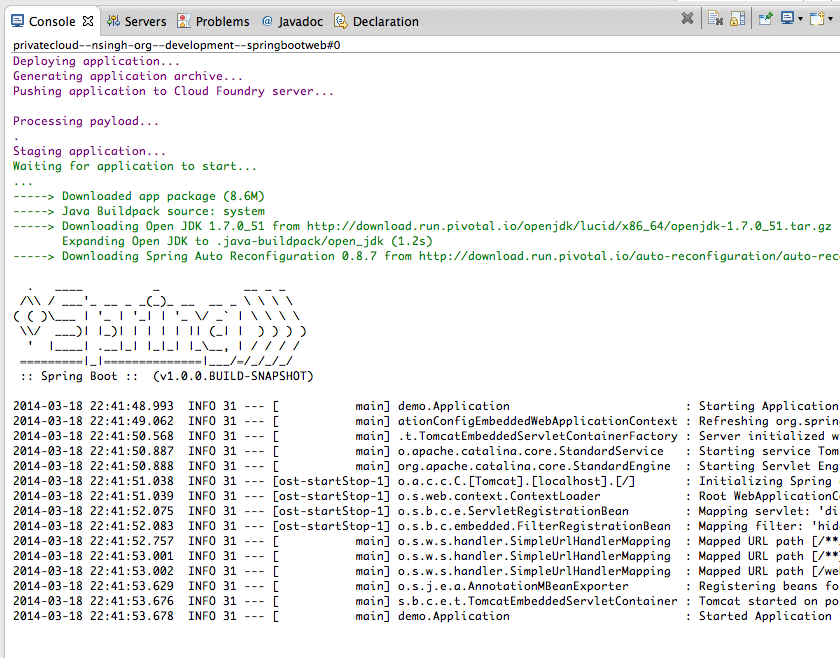The image size is (840, 658).
Task: Toggle Pin Console with the green pushpin
Action: click(x=766, y=19)
